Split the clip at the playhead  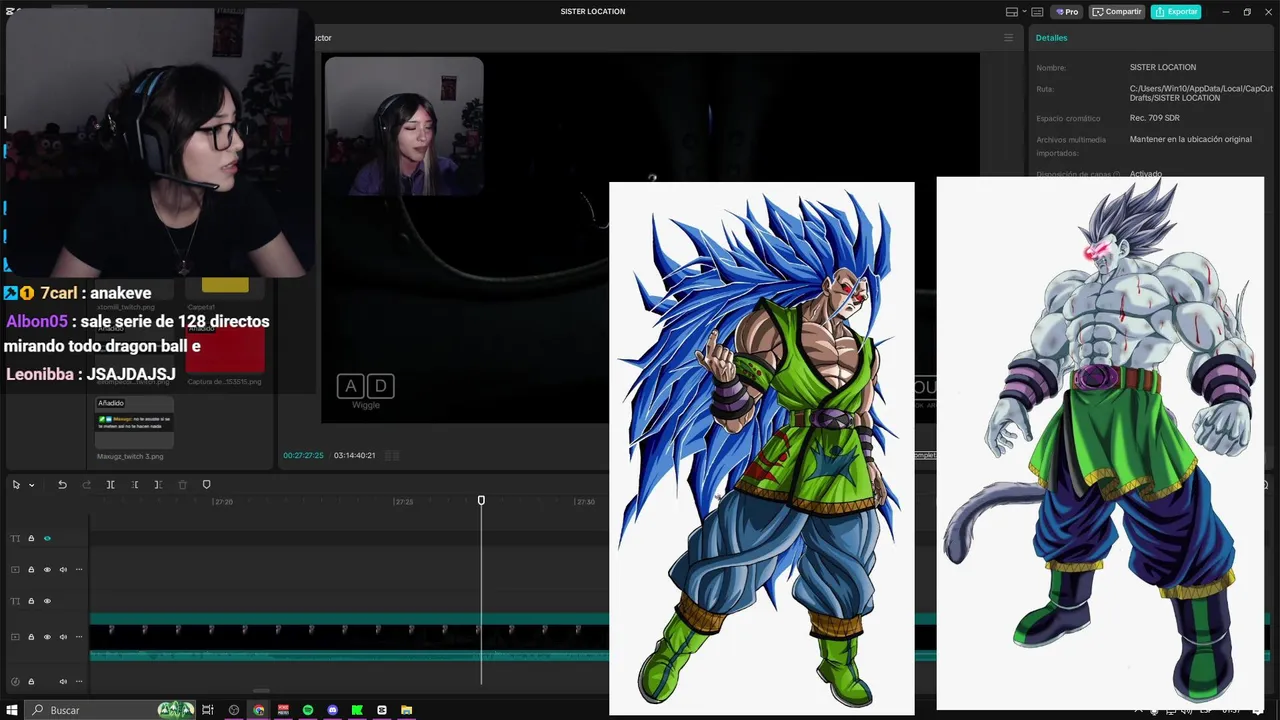click(111, 485)
